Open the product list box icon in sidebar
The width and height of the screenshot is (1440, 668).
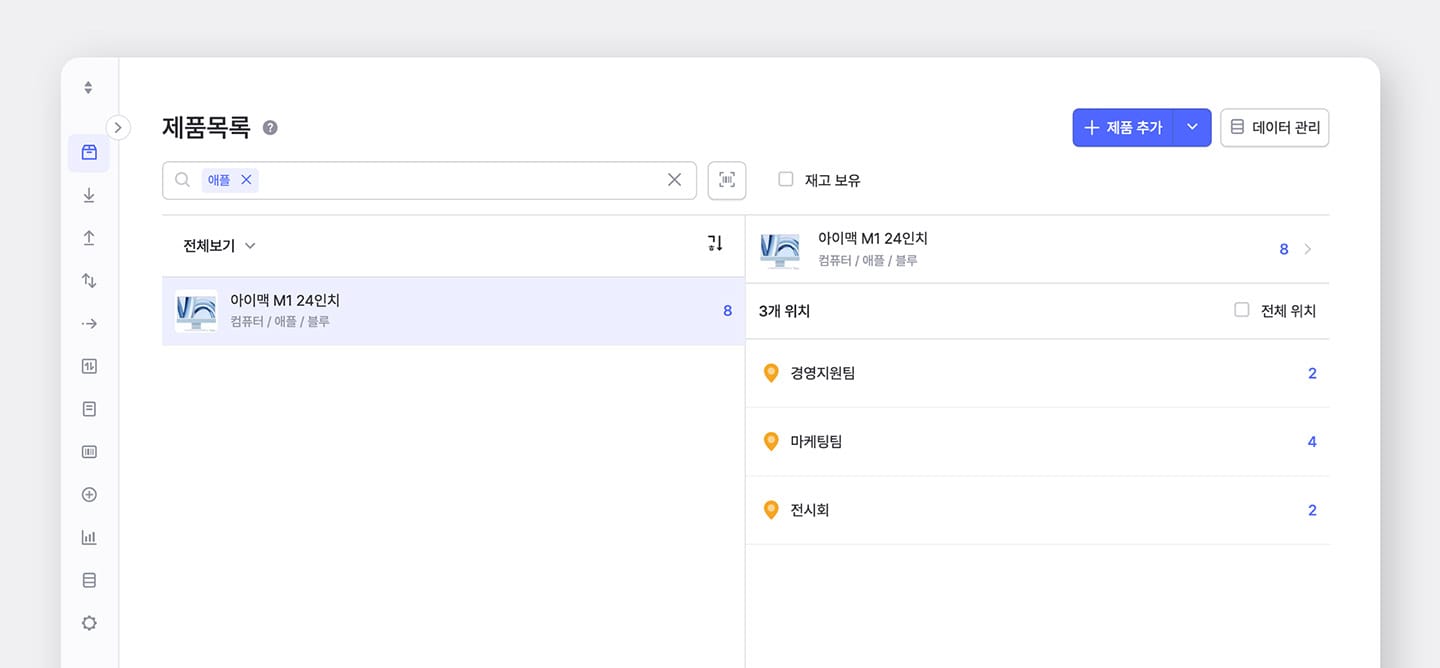(x=89, y=153)
